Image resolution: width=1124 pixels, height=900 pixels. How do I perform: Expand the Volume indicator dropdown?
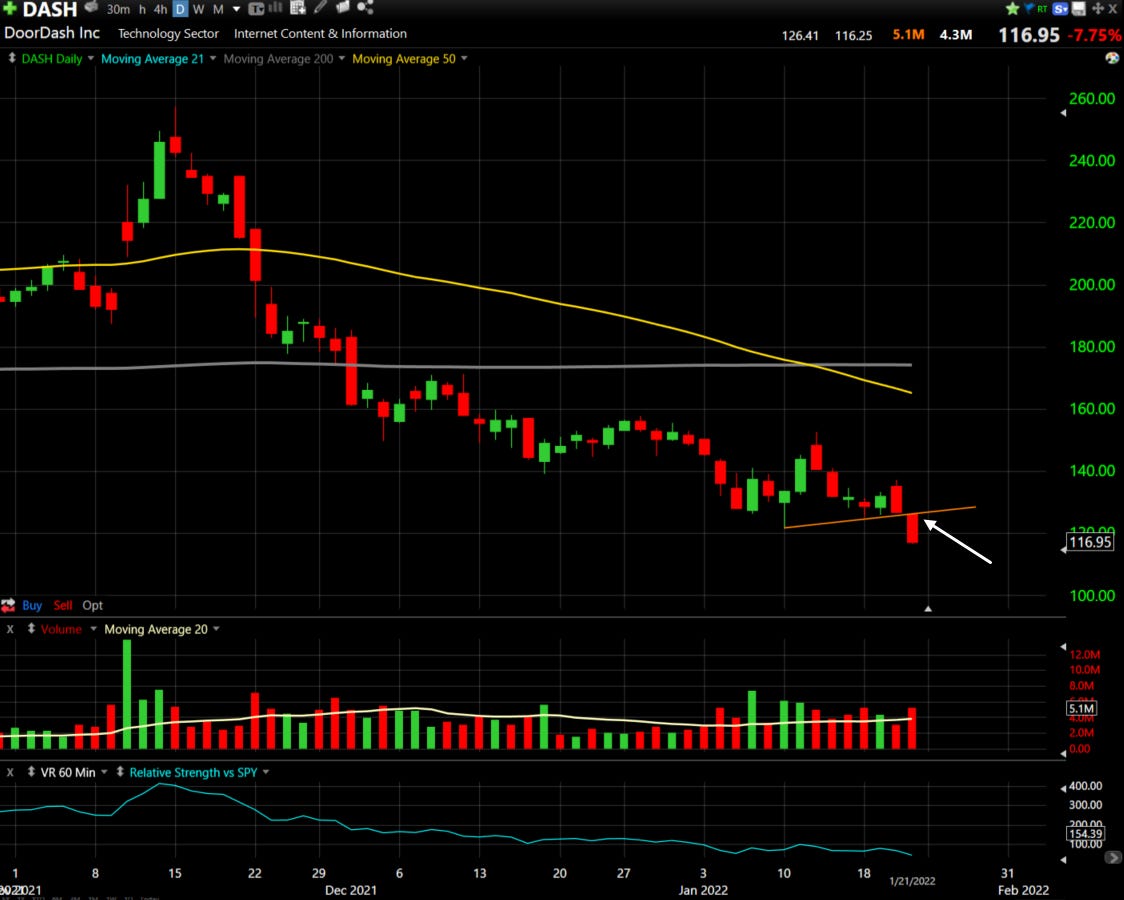coord(92,629)
